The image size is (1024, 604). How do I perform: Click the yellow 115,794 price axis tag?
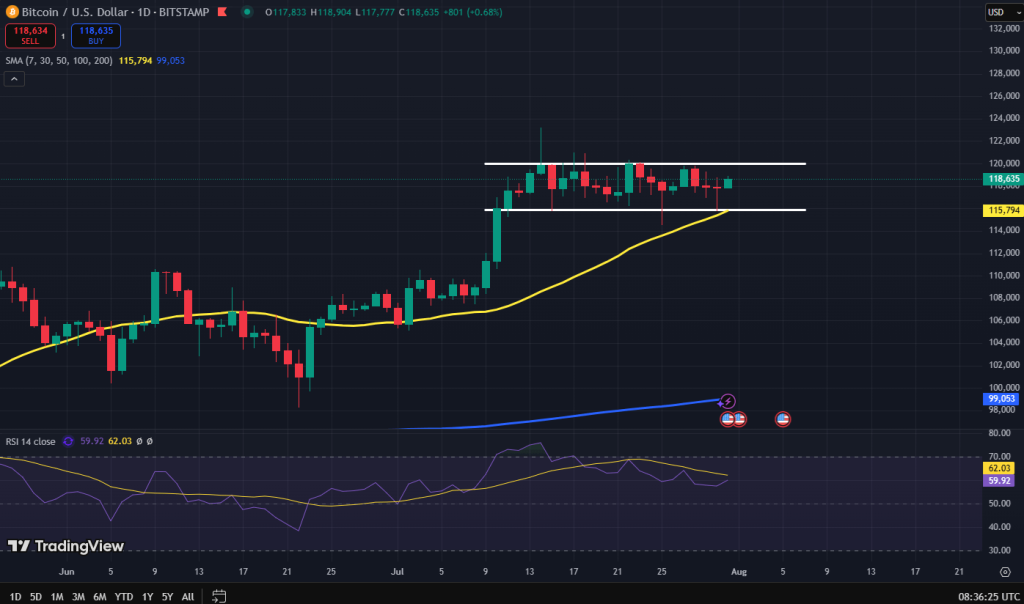coord(1002,210)
